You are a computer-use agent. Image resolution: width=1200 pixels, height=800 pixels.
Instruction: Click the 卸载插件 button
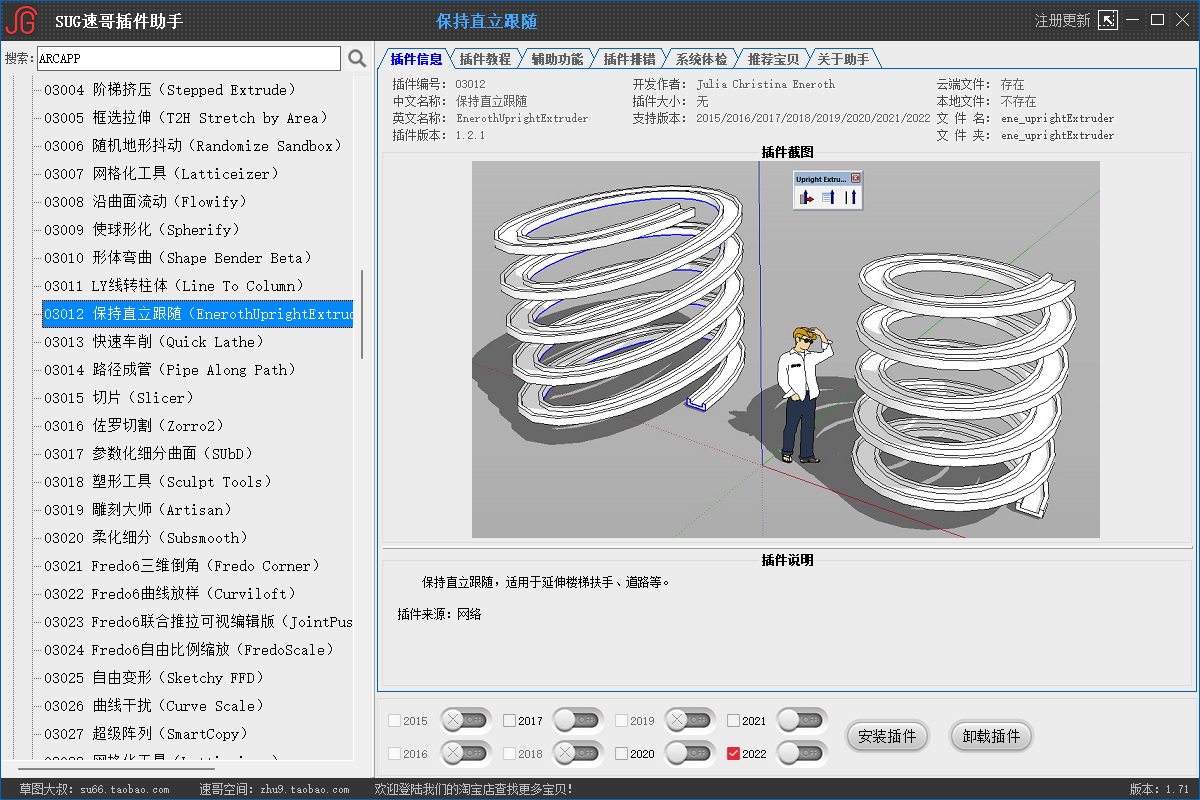coord(991,737)
